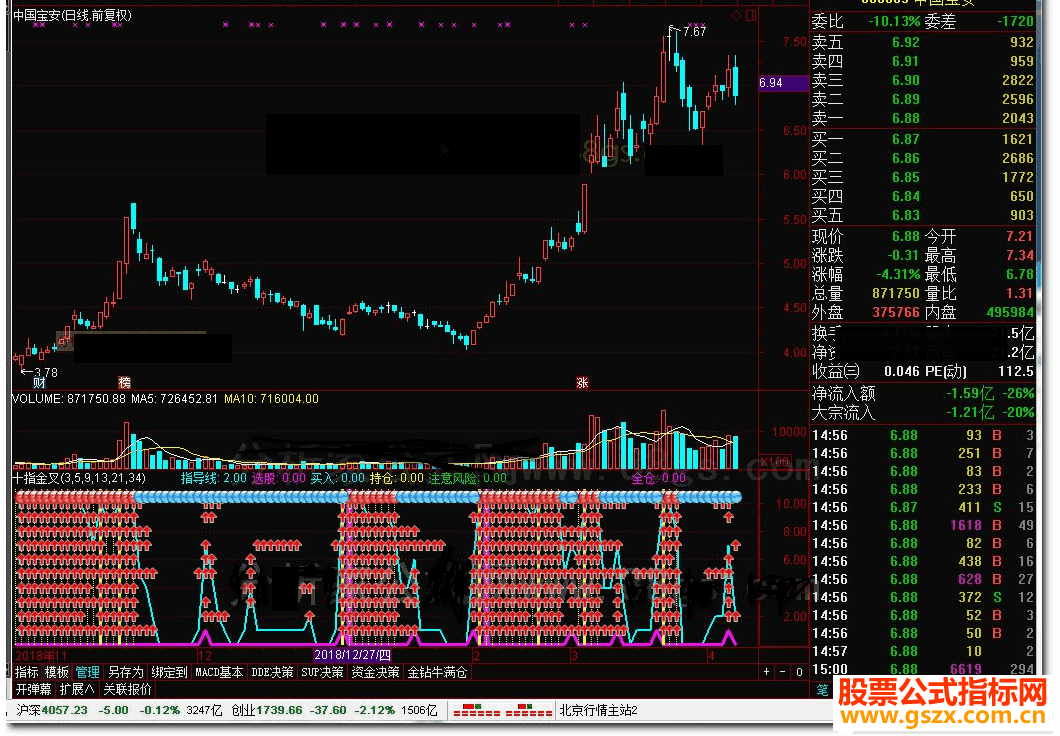
Task: Click the chart title 中国宝安(日线,前复权)
Action: 72,15
